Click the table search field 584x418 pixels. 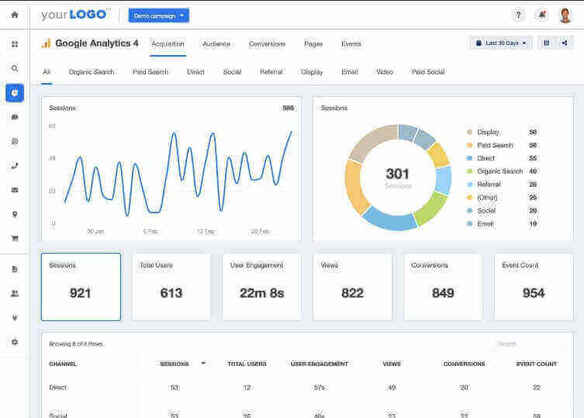click(531, 344)
